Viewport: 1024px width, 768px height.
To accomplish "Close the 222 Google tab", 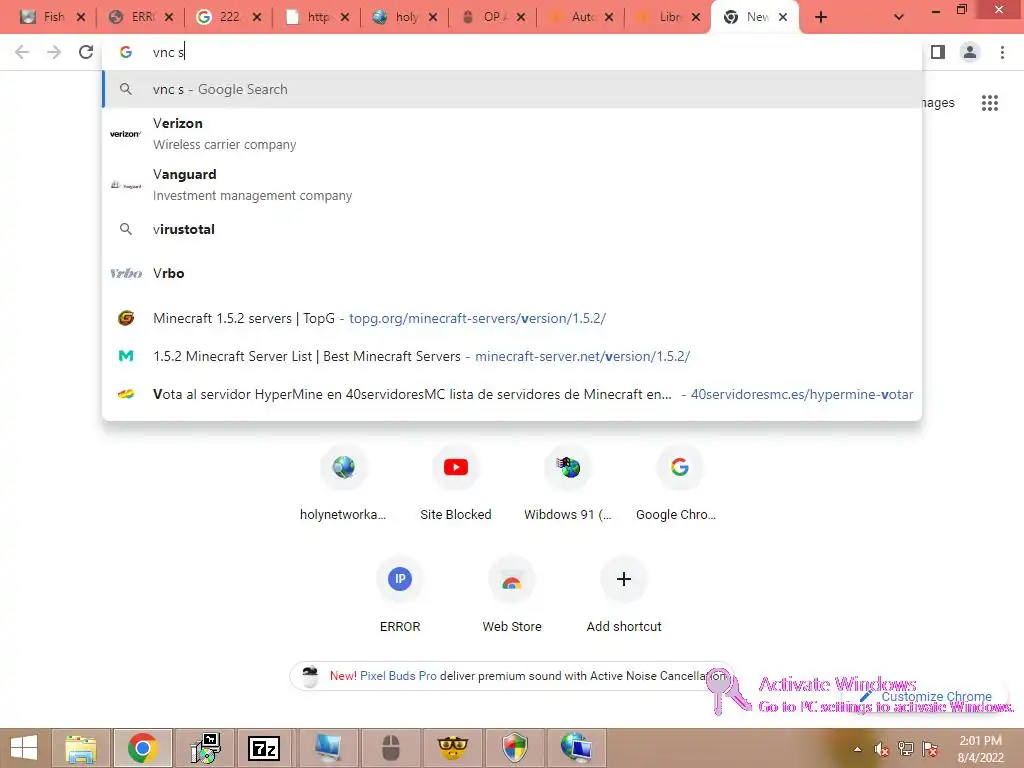I will tap(257, 17).
